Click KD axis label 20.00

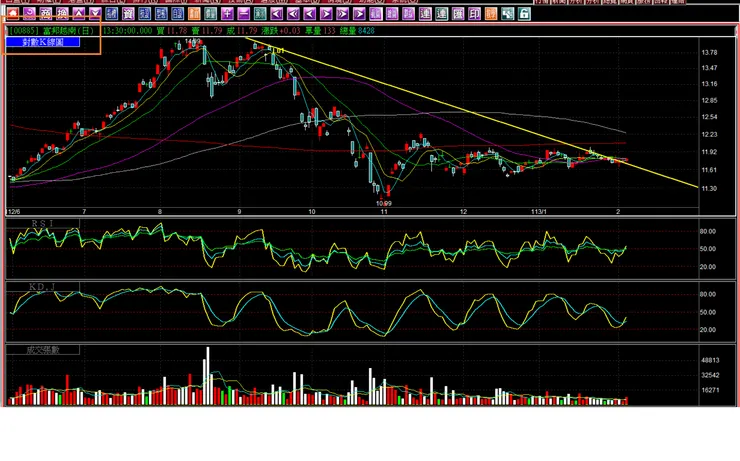[708, 329]
